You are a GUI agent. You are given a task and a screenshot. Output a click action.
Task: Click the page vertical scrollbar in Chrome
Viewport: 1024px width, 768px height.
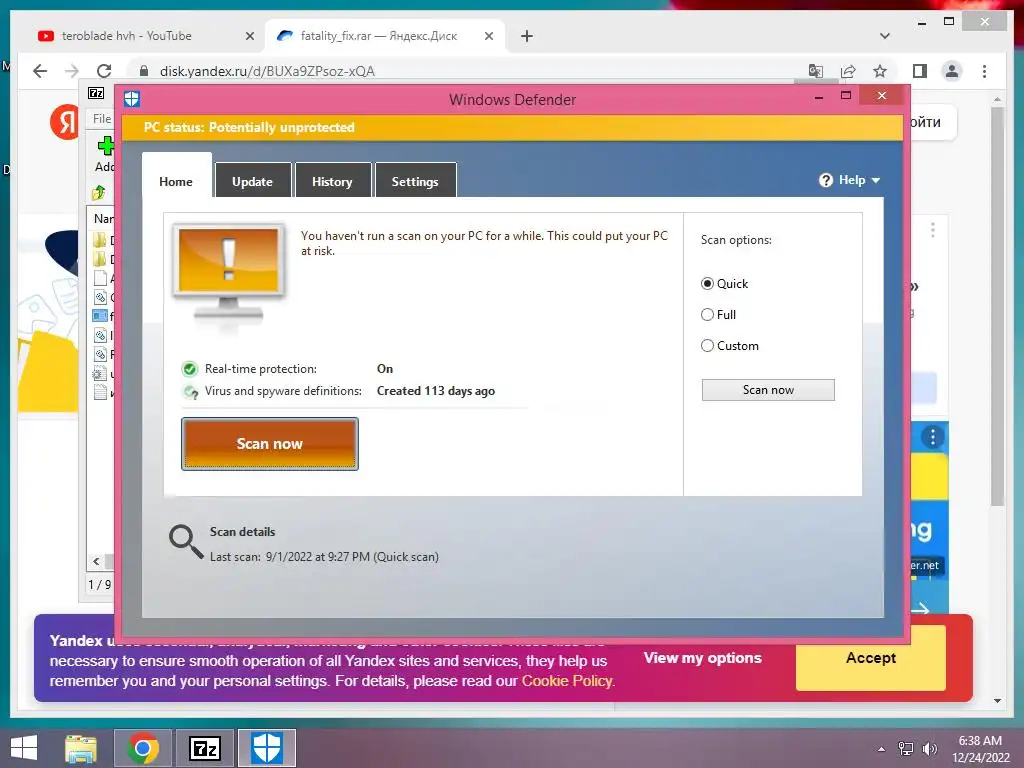[997, 307]
